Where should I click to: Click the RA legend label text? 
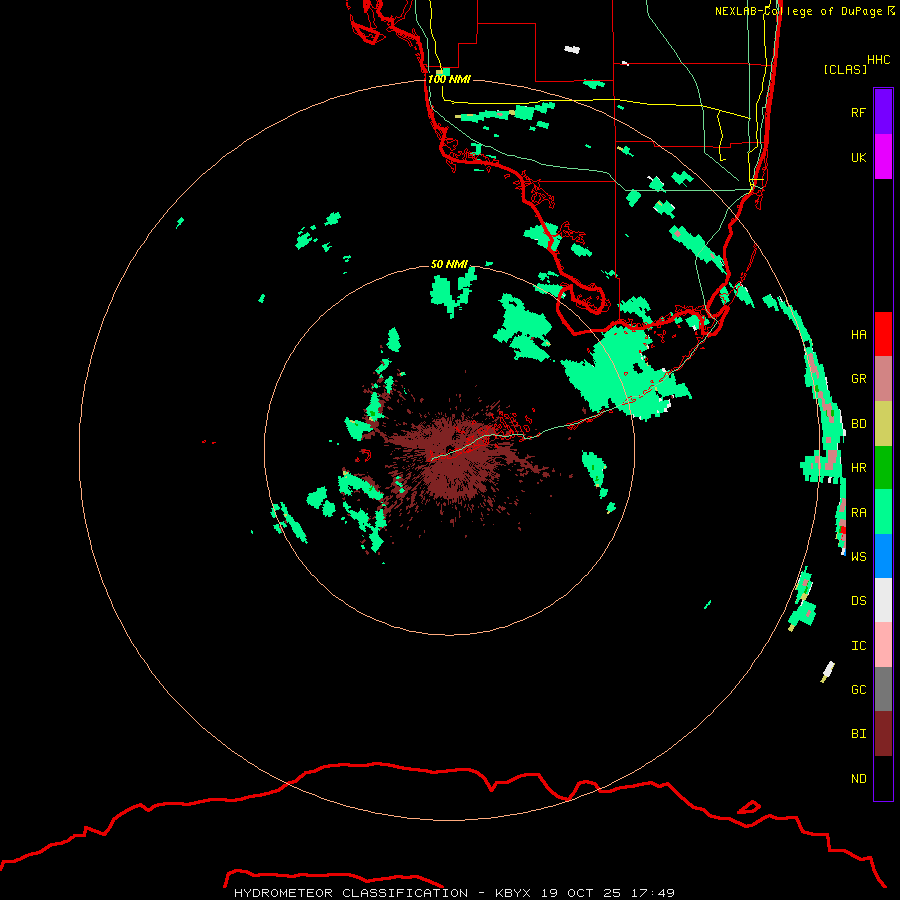[858, 513]
